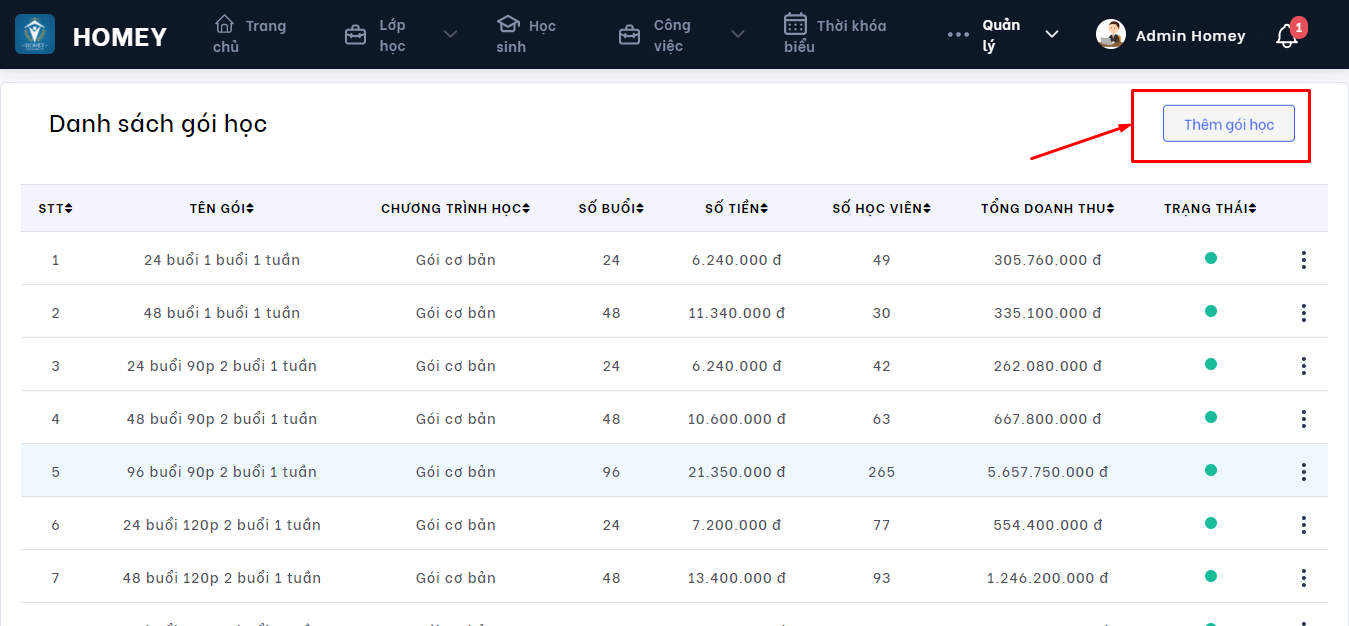
Task: Click the Trang chủ home icon
Action: click(x=225, y=24)
